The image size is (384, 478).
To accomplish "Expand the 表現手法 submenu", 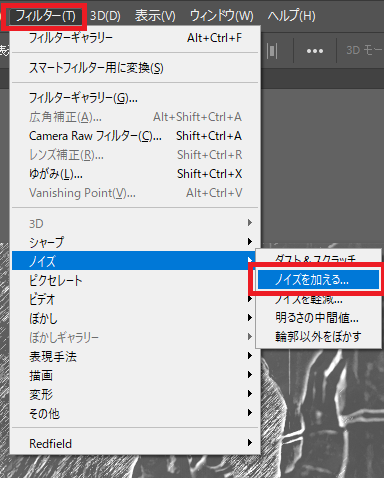I will pyautogui.click(x=135, y=356).
